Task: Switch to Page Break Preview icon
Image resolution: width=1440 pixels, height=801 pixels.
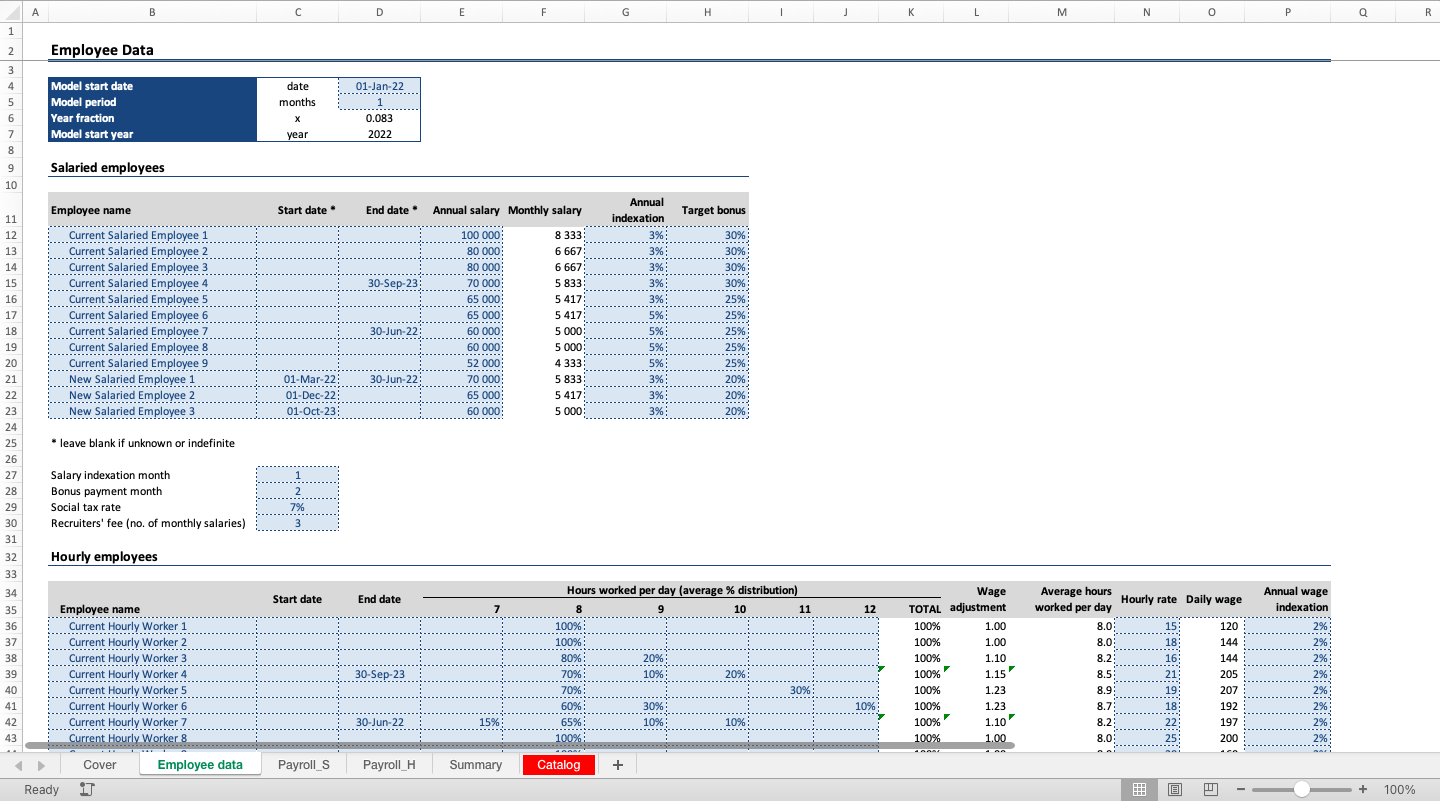Action: point(1210,789)
